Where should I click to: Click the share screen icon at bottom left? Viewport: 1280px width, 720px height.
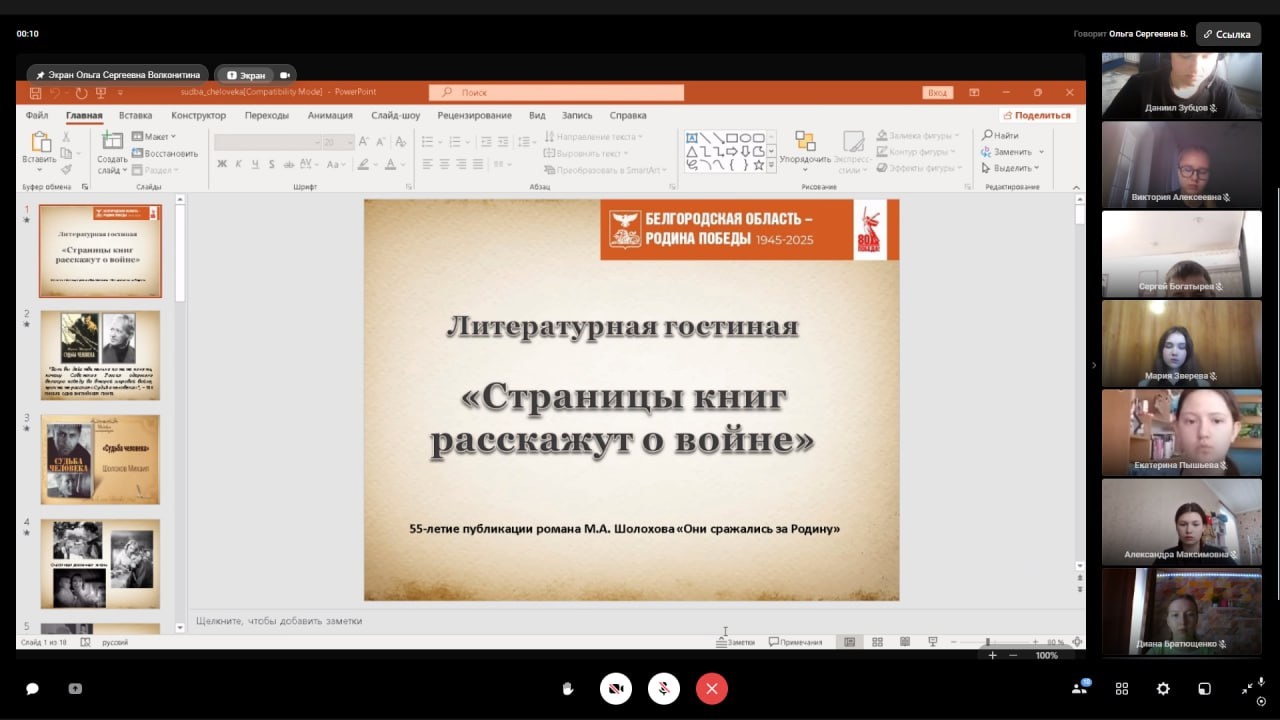click(75, 689)
